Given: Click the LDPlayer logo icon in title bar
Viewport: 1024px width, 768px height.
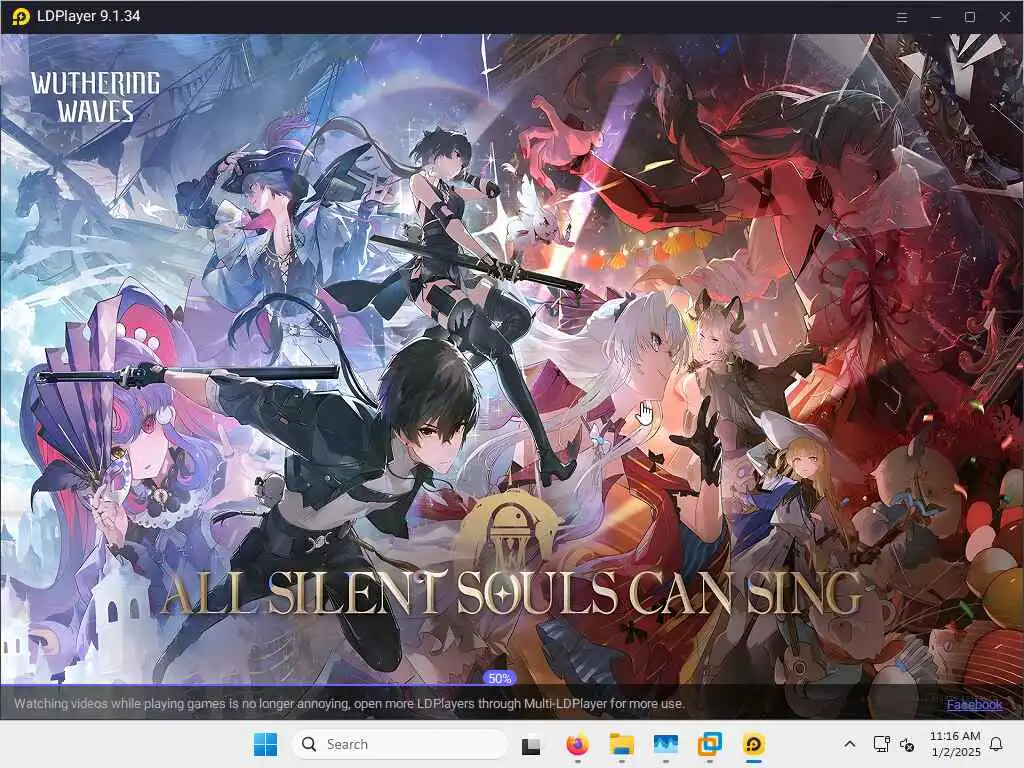Looking at the screenshot, I should (x=21, y=16).
